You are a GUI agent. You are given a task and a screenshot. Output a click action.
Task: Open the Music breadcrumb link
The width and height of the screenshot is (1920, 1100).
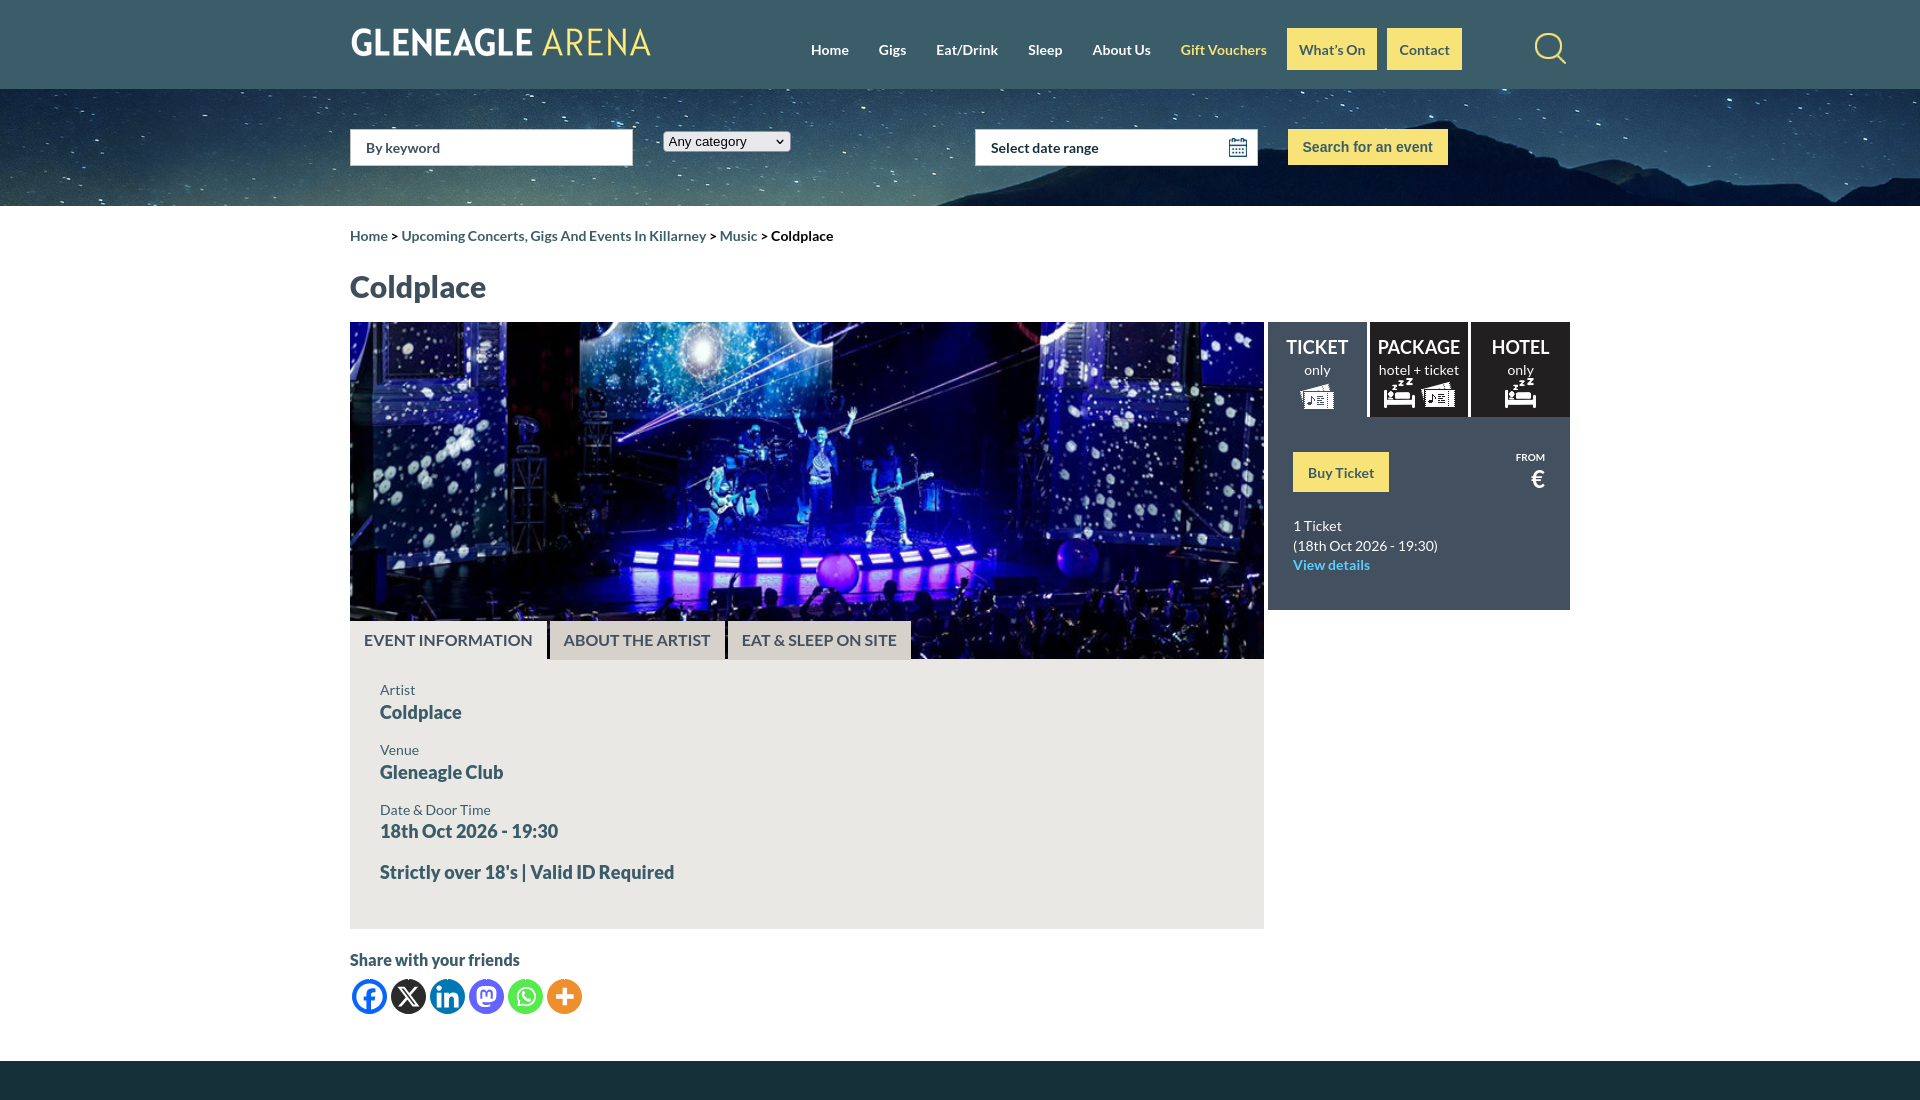tap(739, 236)
